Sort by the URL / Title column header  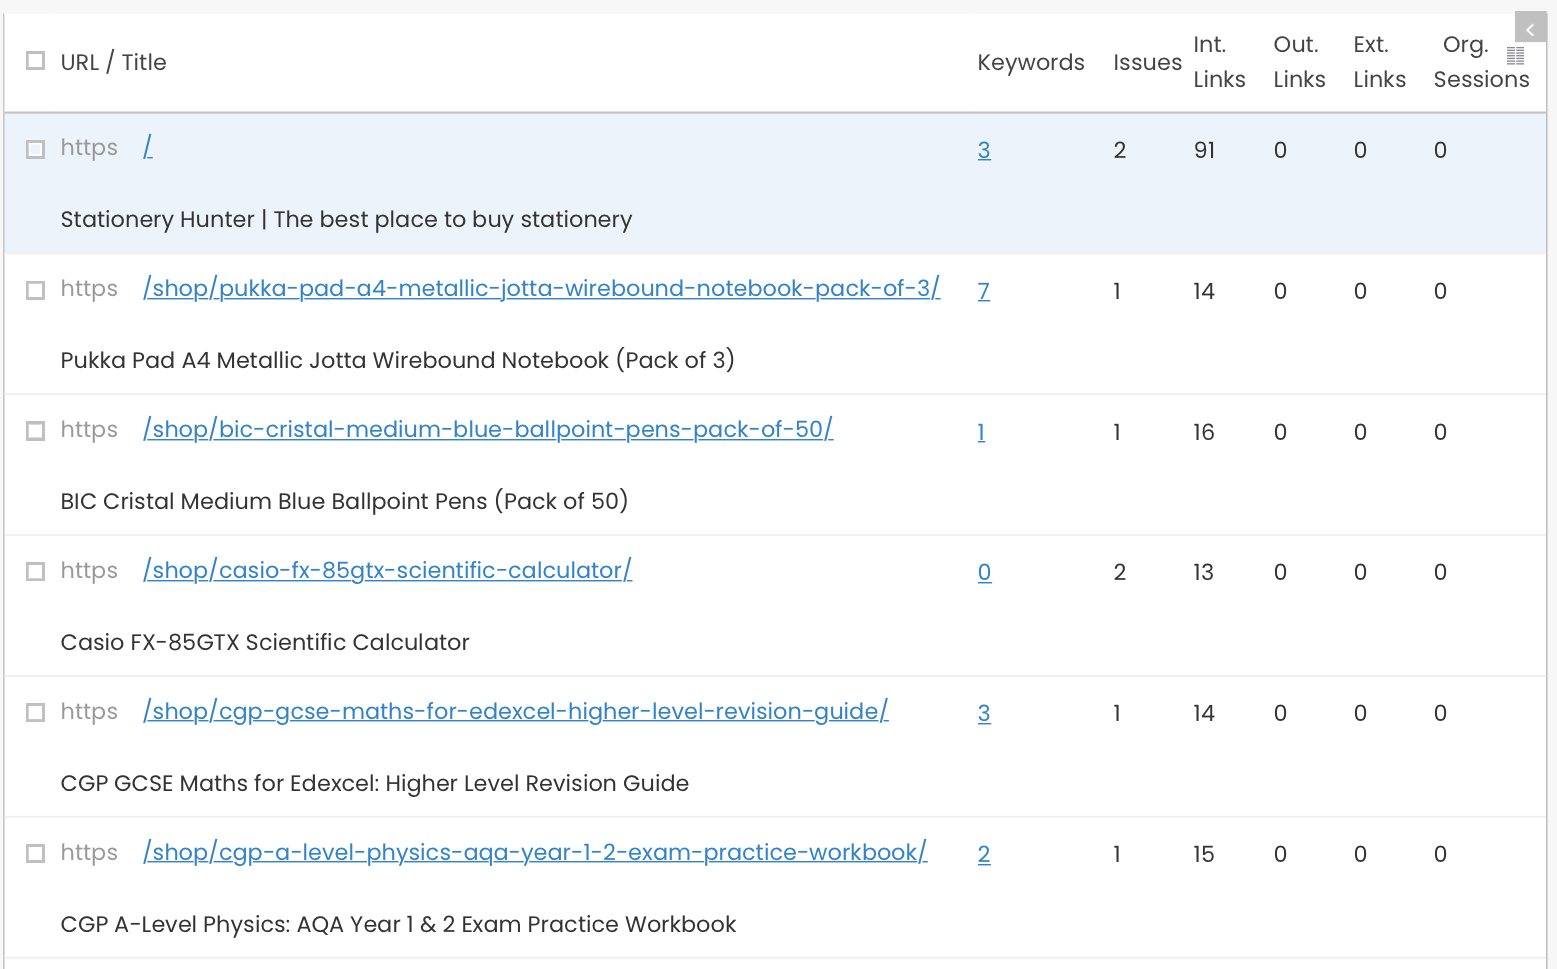(113, 62)
